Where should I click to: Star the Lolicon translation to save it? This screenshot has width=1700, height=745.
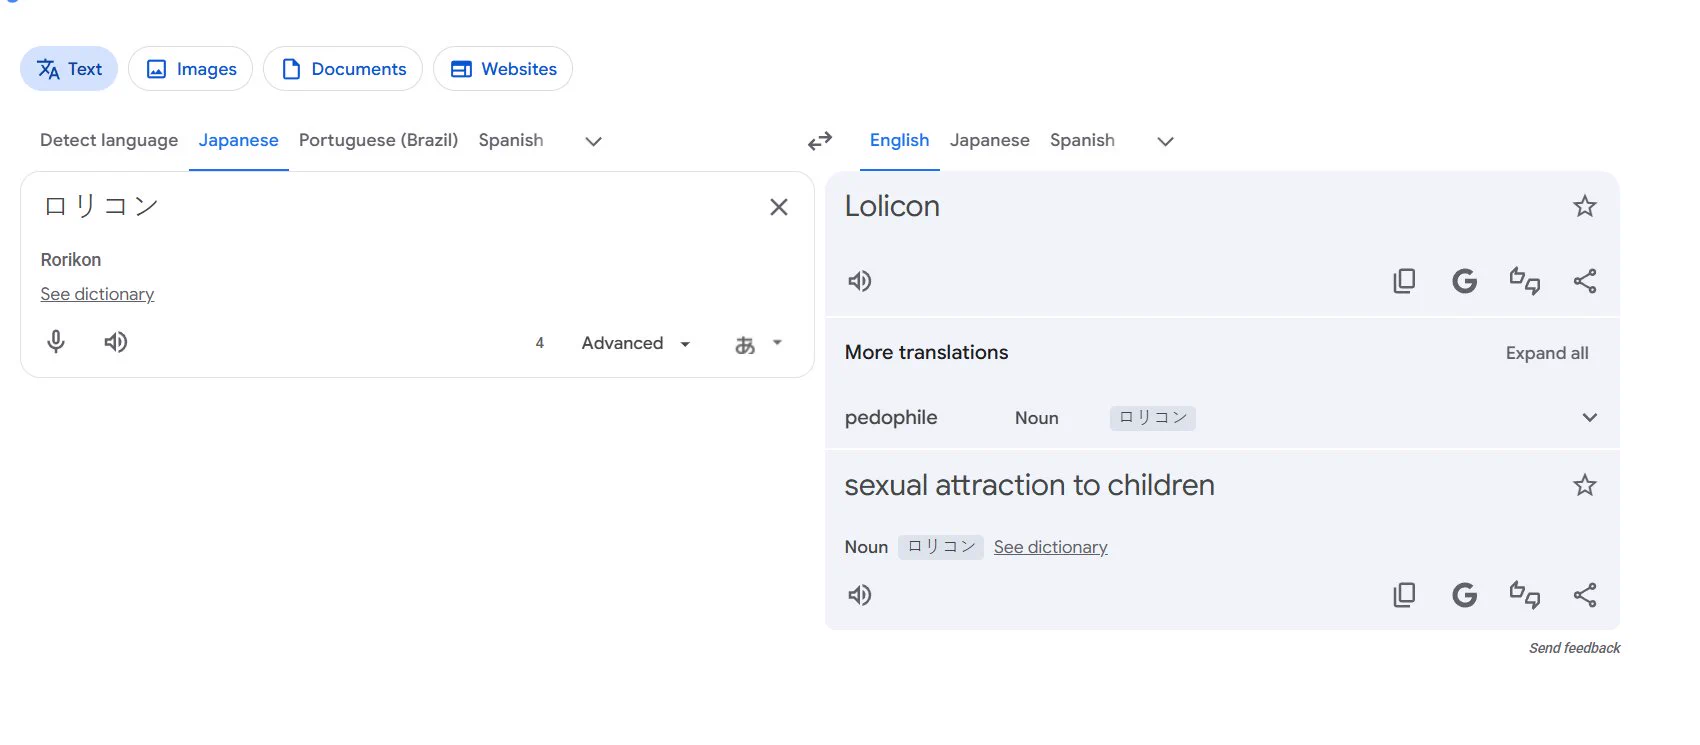point(1585,207)
